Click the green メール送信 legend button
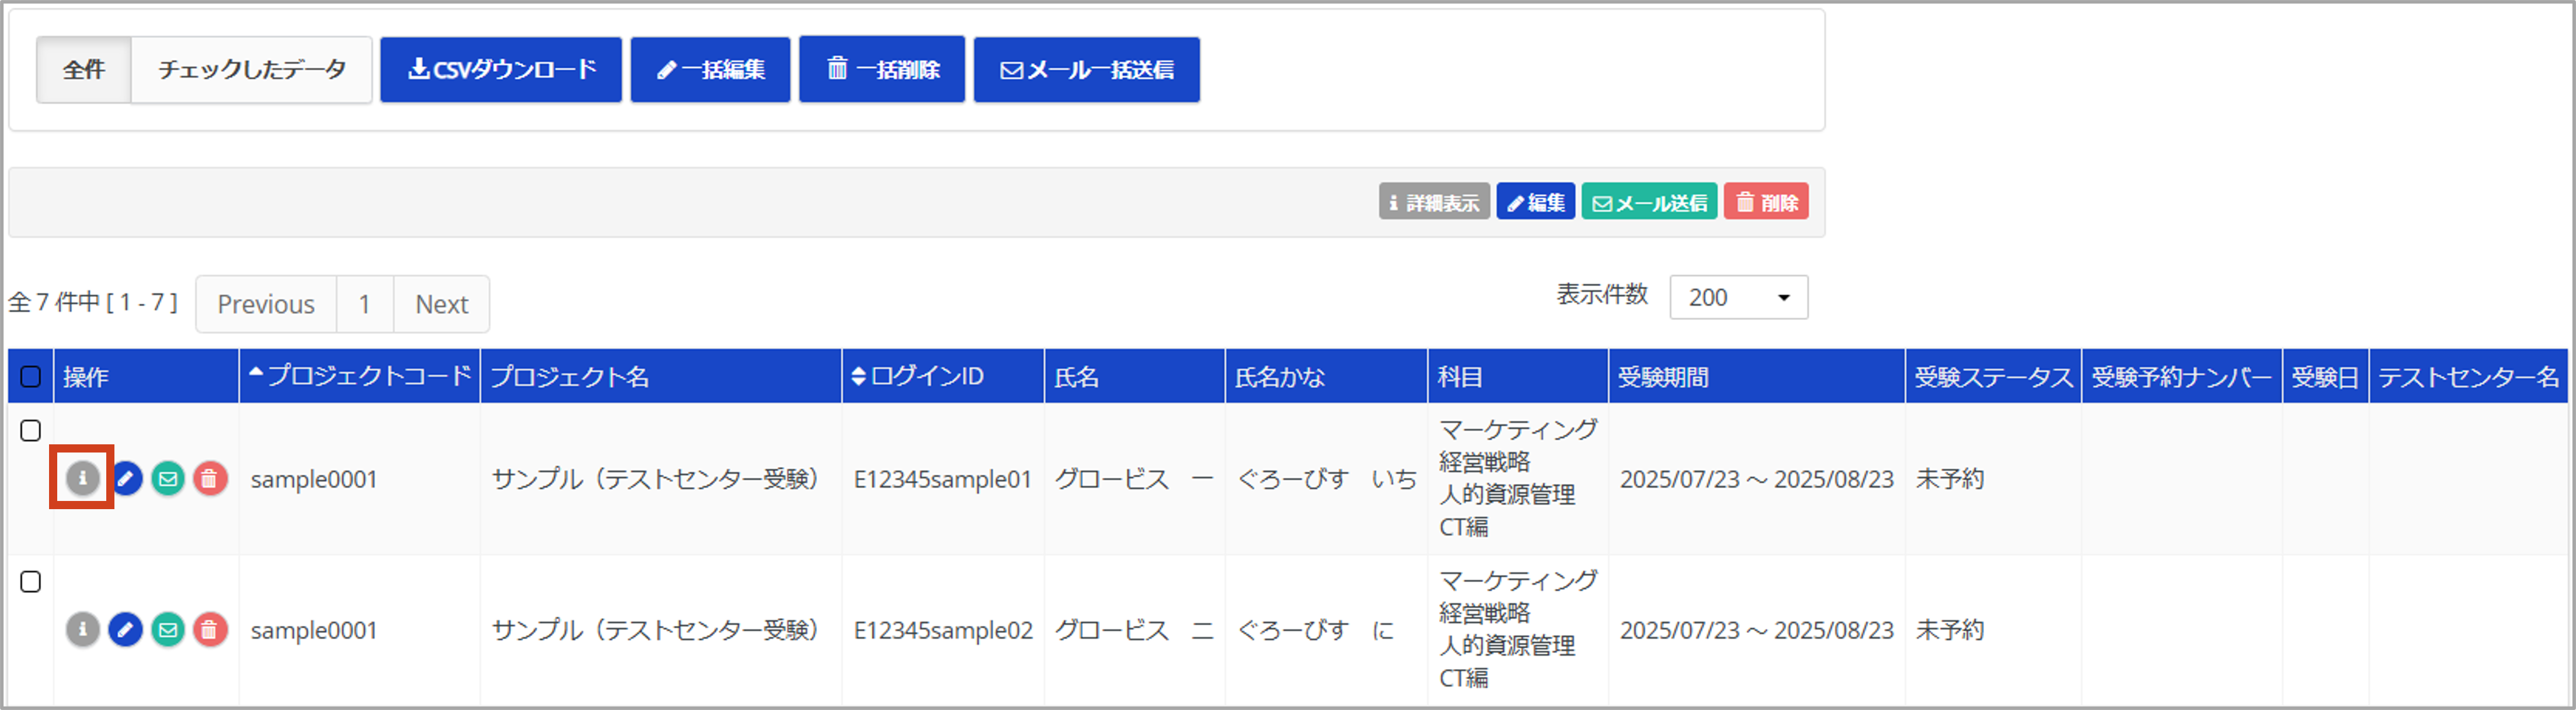This screenshot has width=2576, height=710. (1650, 202)
